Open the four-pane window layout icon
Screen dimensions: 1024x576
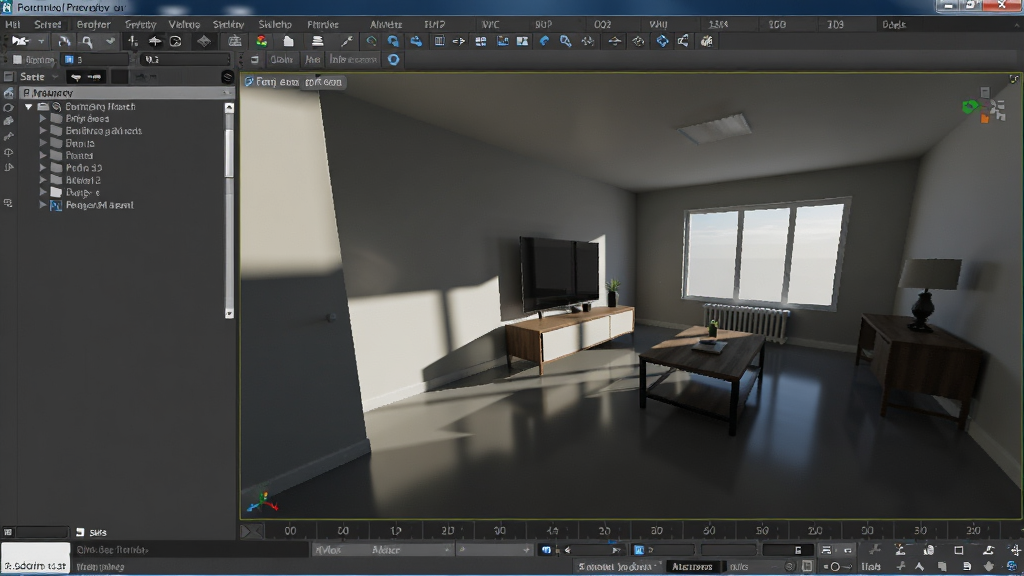click(x=481, y=41)
